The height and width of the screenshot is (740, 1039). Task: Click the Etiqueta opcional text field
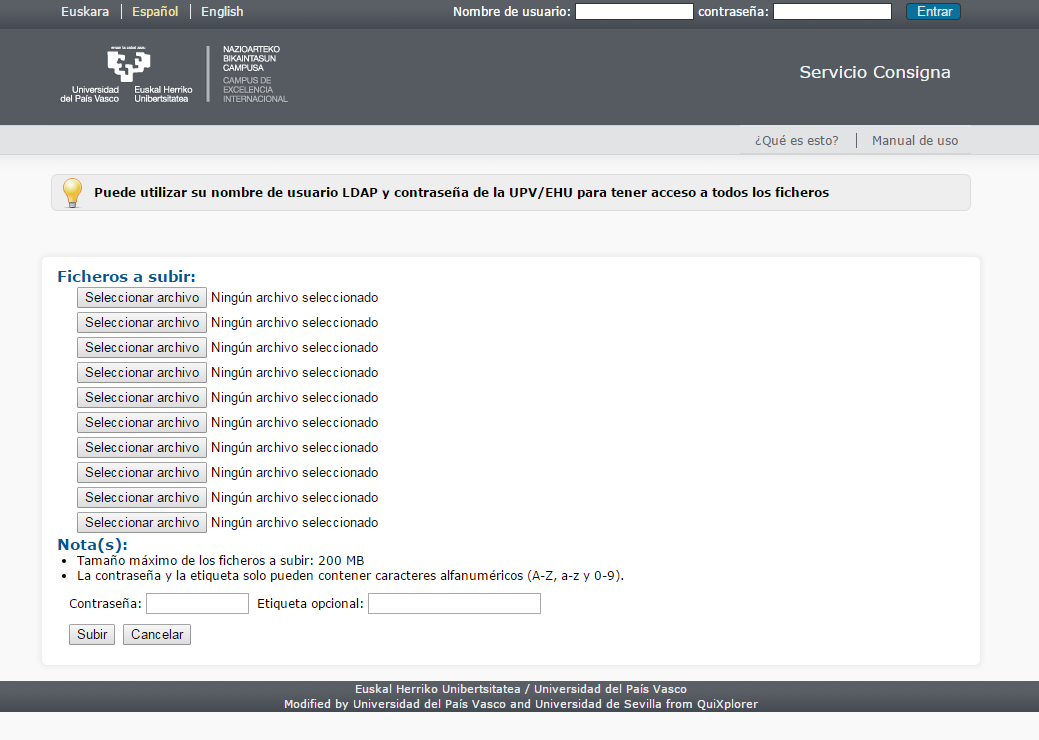454,604
